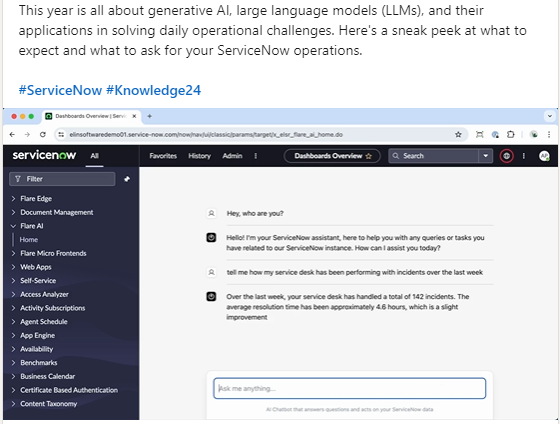560x424 pixels.
Task: Open the browser extensions puzzle icon
Action: pos(511,135)
